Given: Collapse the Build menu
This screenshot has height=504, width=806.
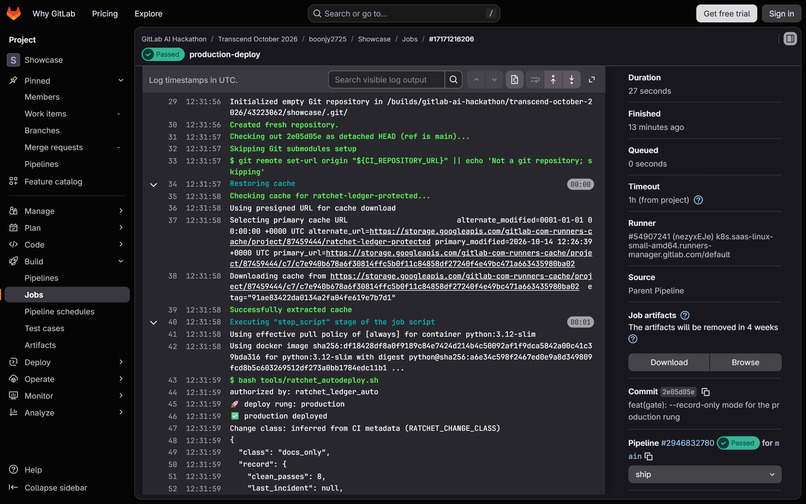Looking at the screenshot, I should tap(121, 261).
